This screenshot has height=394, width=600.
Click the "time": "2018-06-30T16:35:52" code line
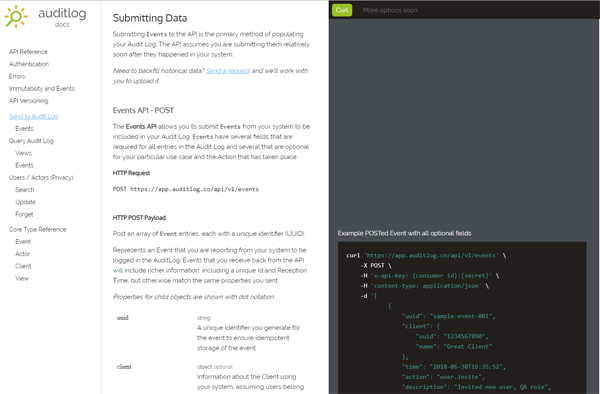pos(454,367)
